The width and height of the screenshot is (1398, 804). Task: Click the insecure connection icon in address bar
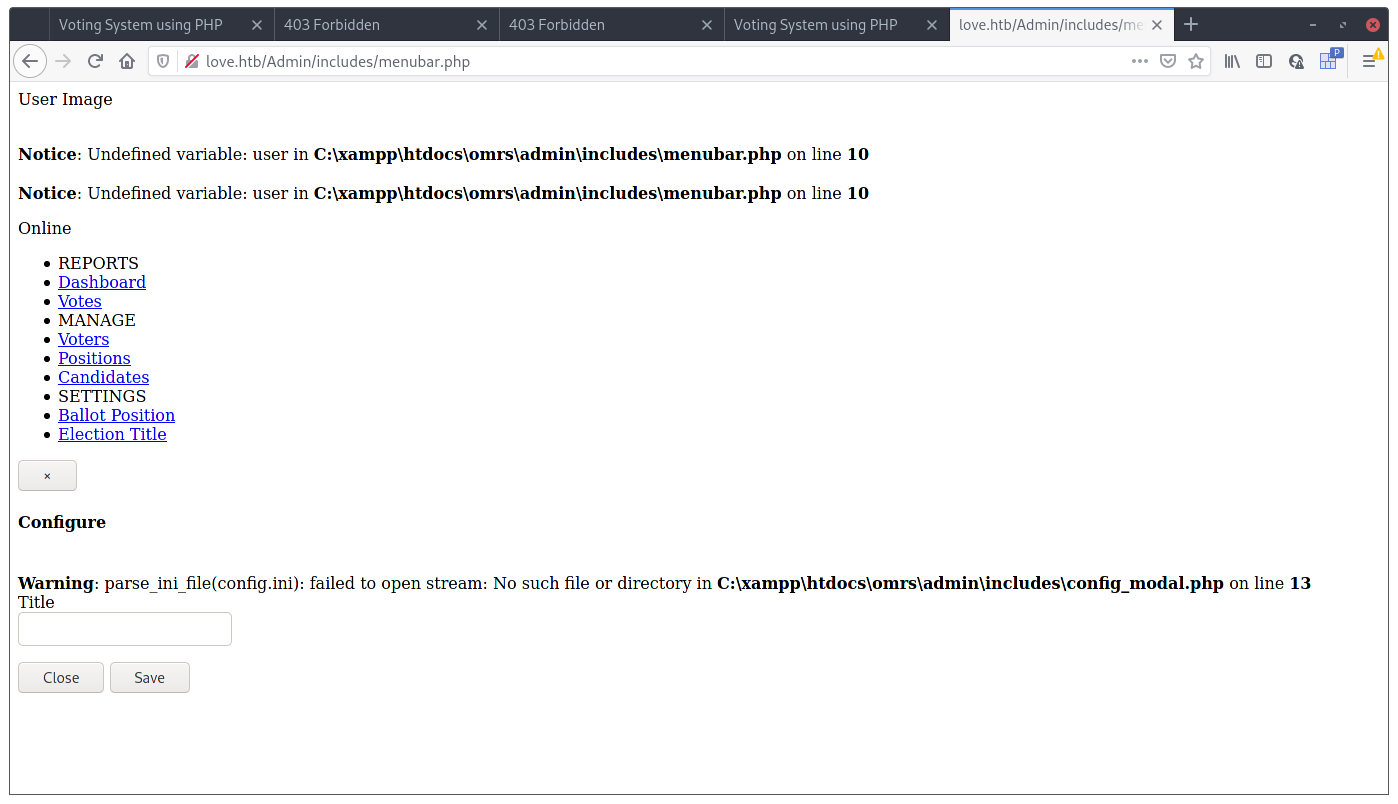(189, 61)
